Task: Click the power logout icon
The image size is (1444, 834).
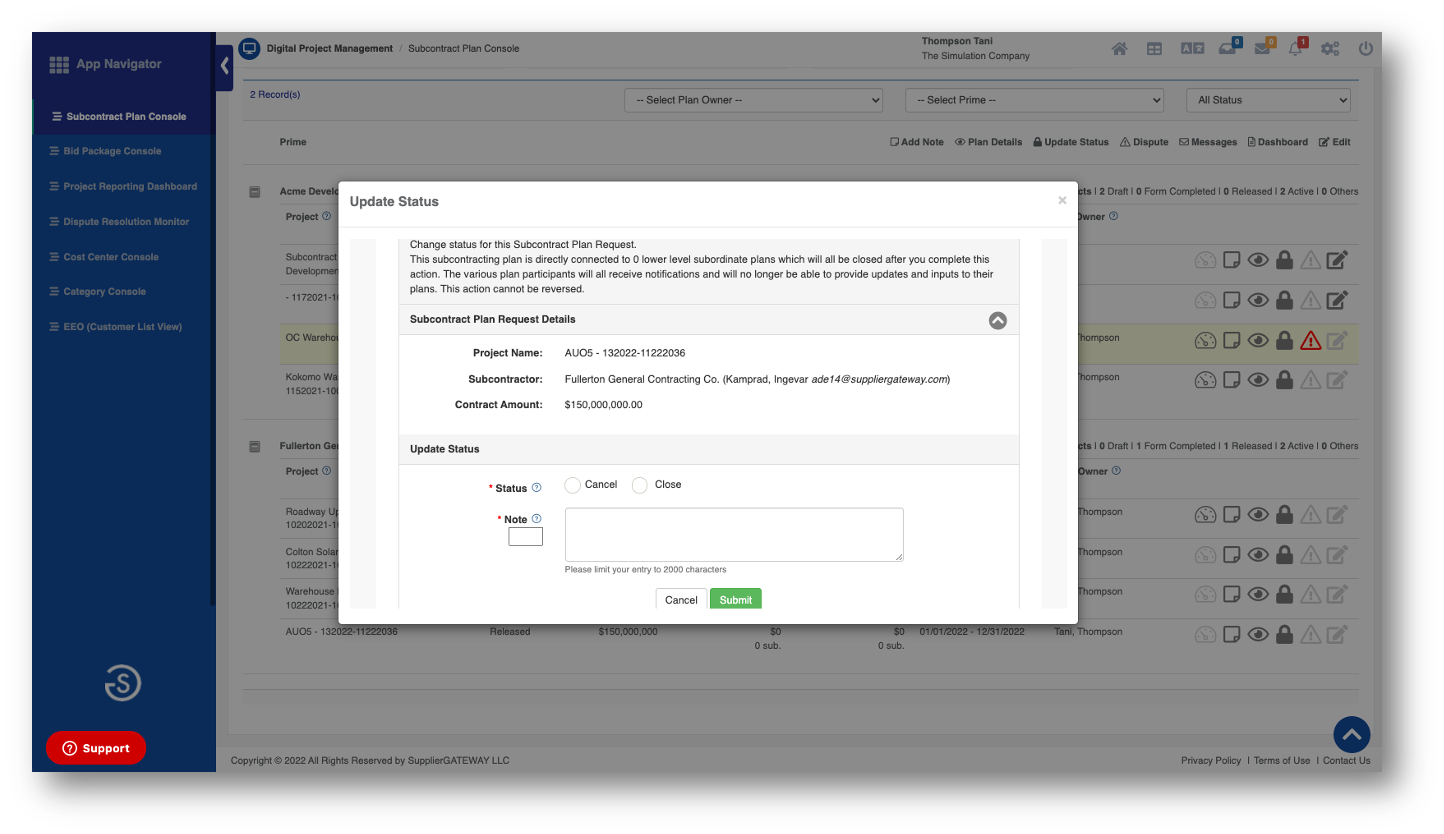Action: coord(1365,49)
